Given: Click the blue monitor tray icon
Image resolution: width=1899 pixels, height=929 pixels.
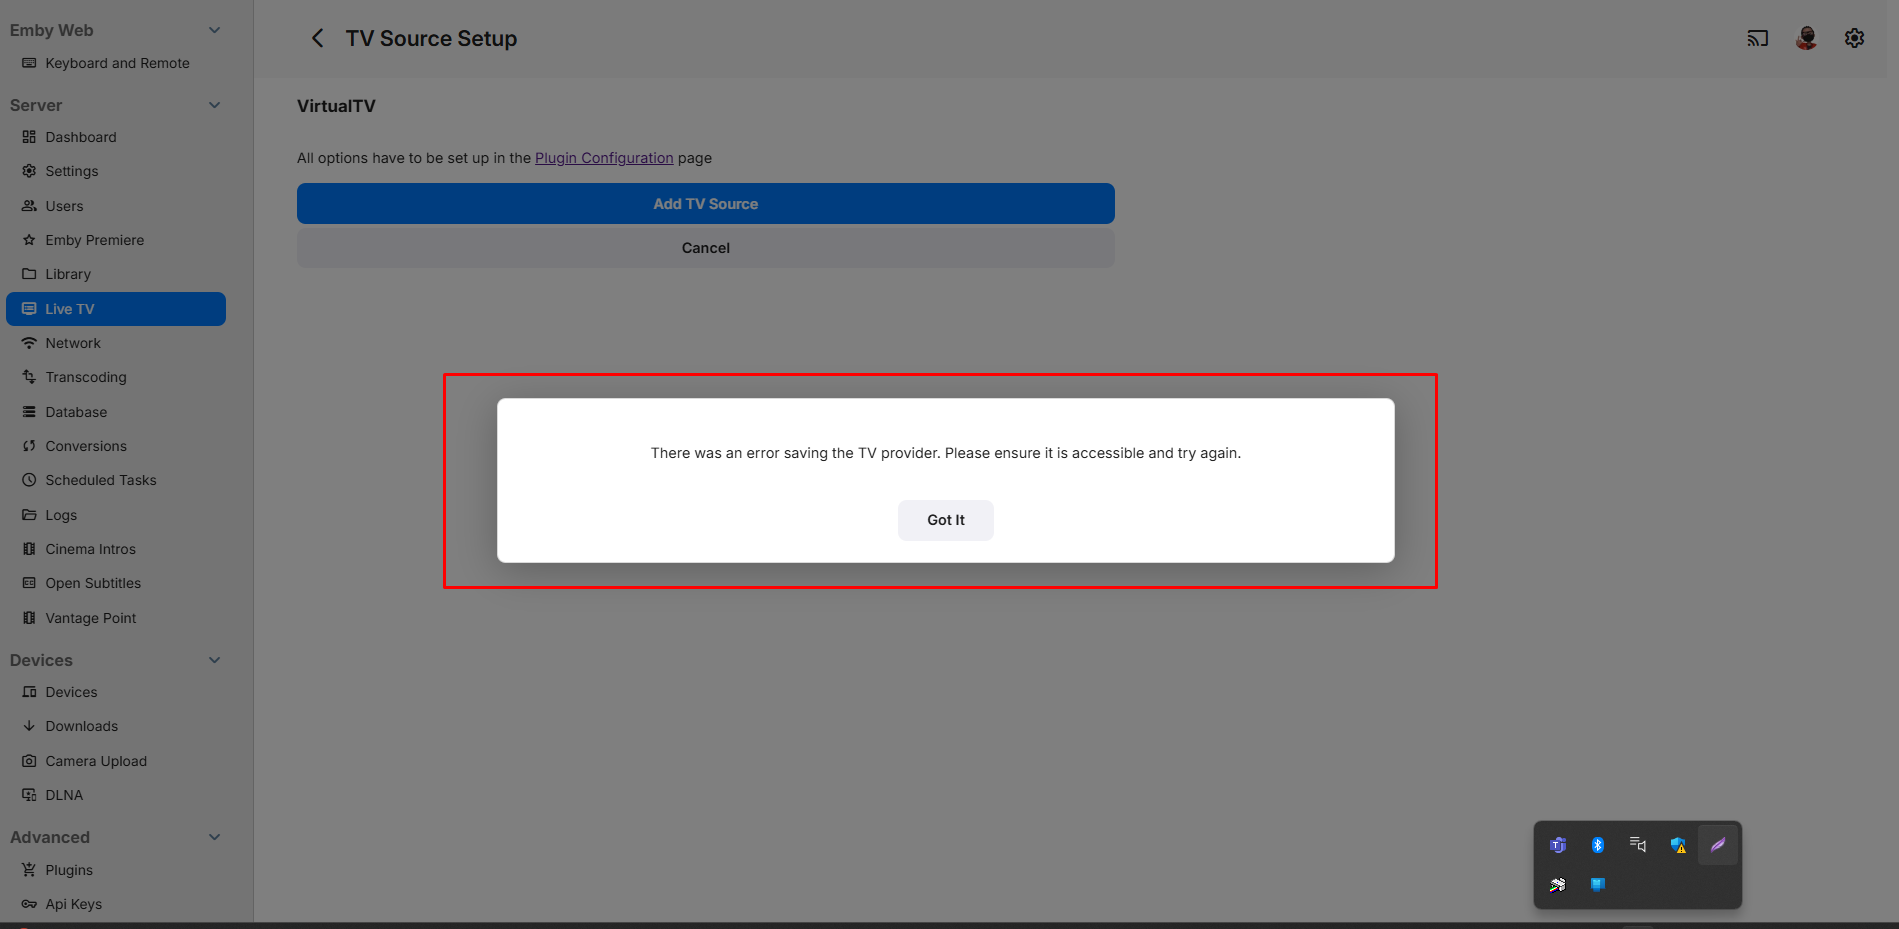Looking at the screenshot, I should click(1598, 885).
